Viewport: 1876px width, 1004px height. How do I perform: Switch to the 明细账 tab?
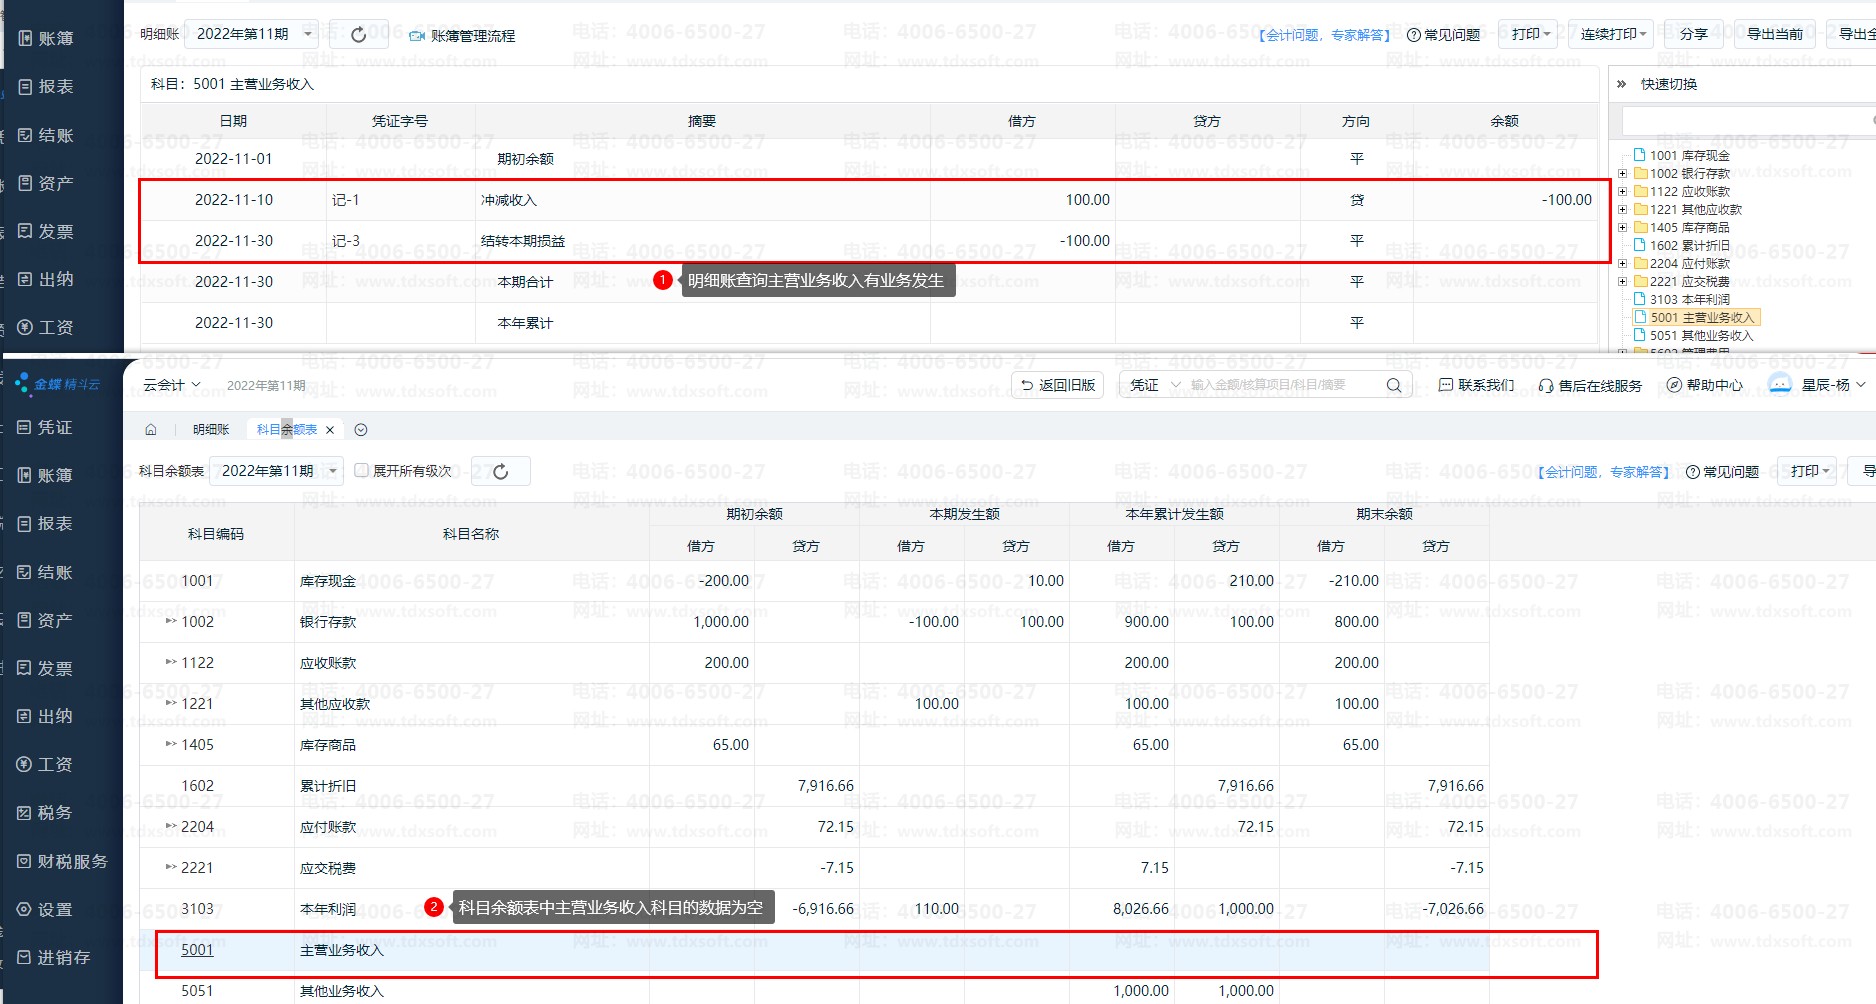[x=211, y=430]
